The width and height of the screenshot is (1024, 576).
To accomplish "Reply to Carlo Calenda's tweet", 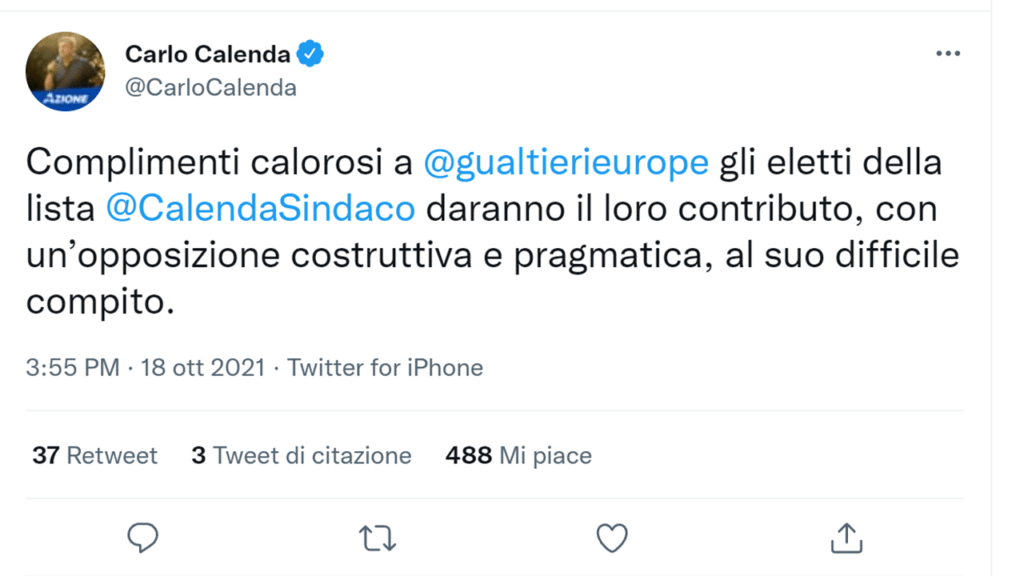I will (143, 538).
